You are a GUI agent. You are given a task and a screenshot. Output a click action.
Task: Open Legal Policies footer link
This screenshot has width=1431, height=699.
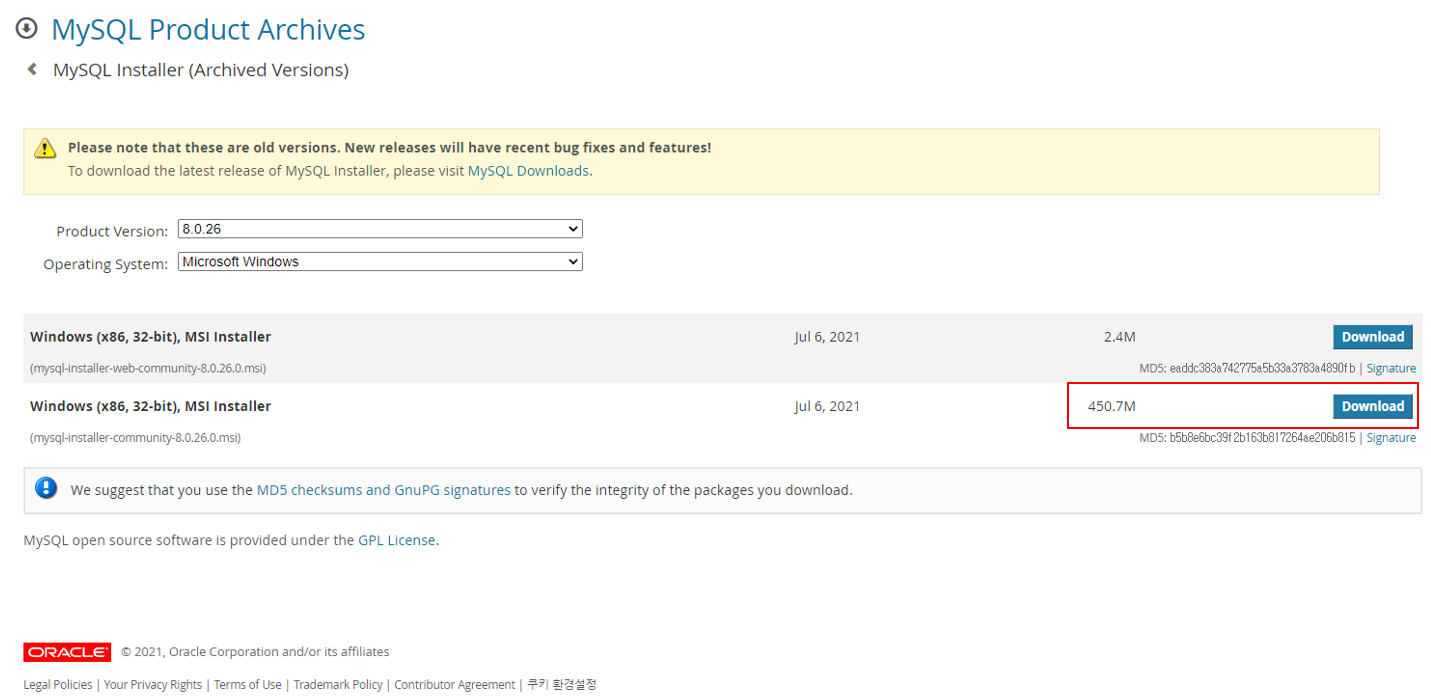(x=58, y=685)
